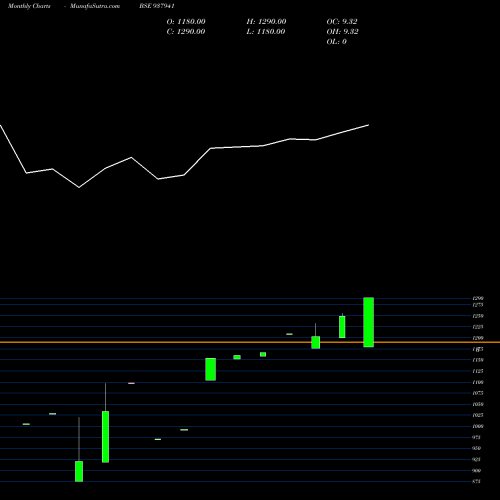Viewport: 500px width, 500px height.
Task: Click the tall green candle spanning 1180 to 1290
Action: tap(368, 322)
